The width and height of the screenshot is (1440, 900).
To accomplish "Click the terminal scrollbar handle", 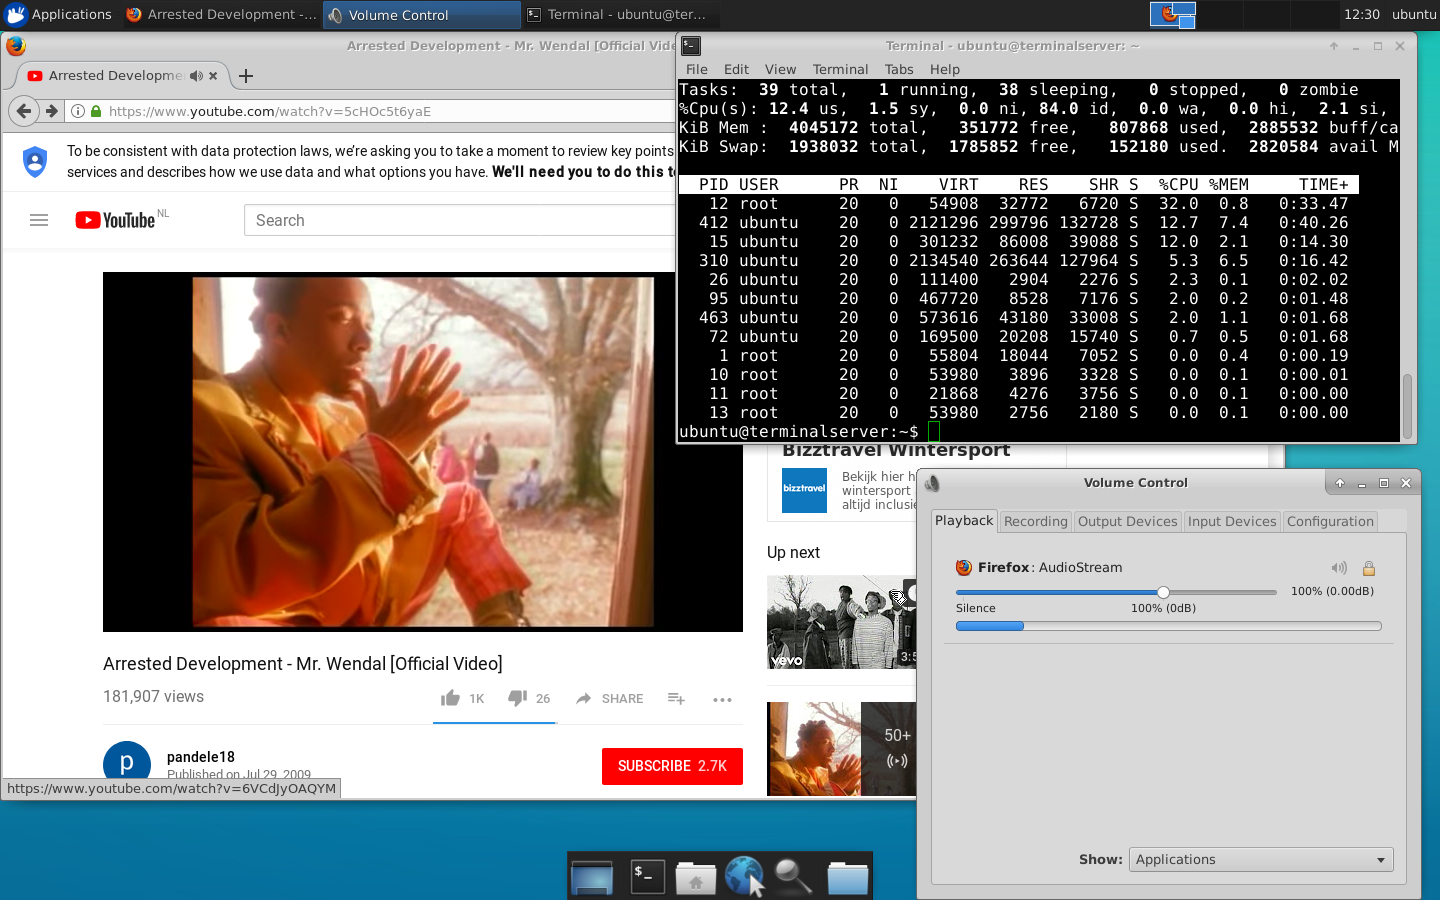I will pos(1407,405).
